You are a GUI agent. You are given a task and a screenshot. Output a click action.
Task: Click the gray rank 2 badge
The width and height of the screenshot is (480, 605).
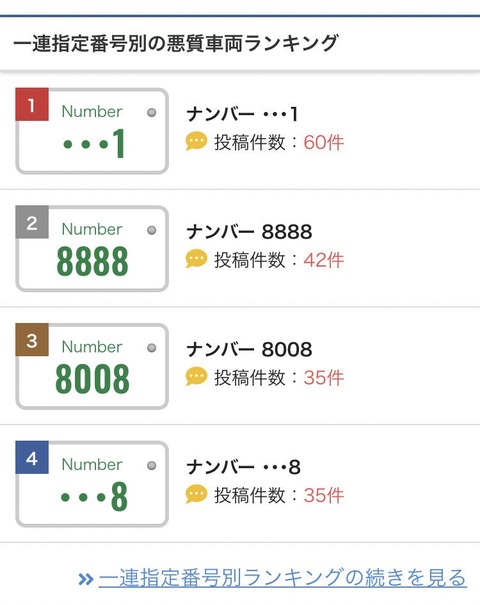pyautogui.click(x=32, y=222)
